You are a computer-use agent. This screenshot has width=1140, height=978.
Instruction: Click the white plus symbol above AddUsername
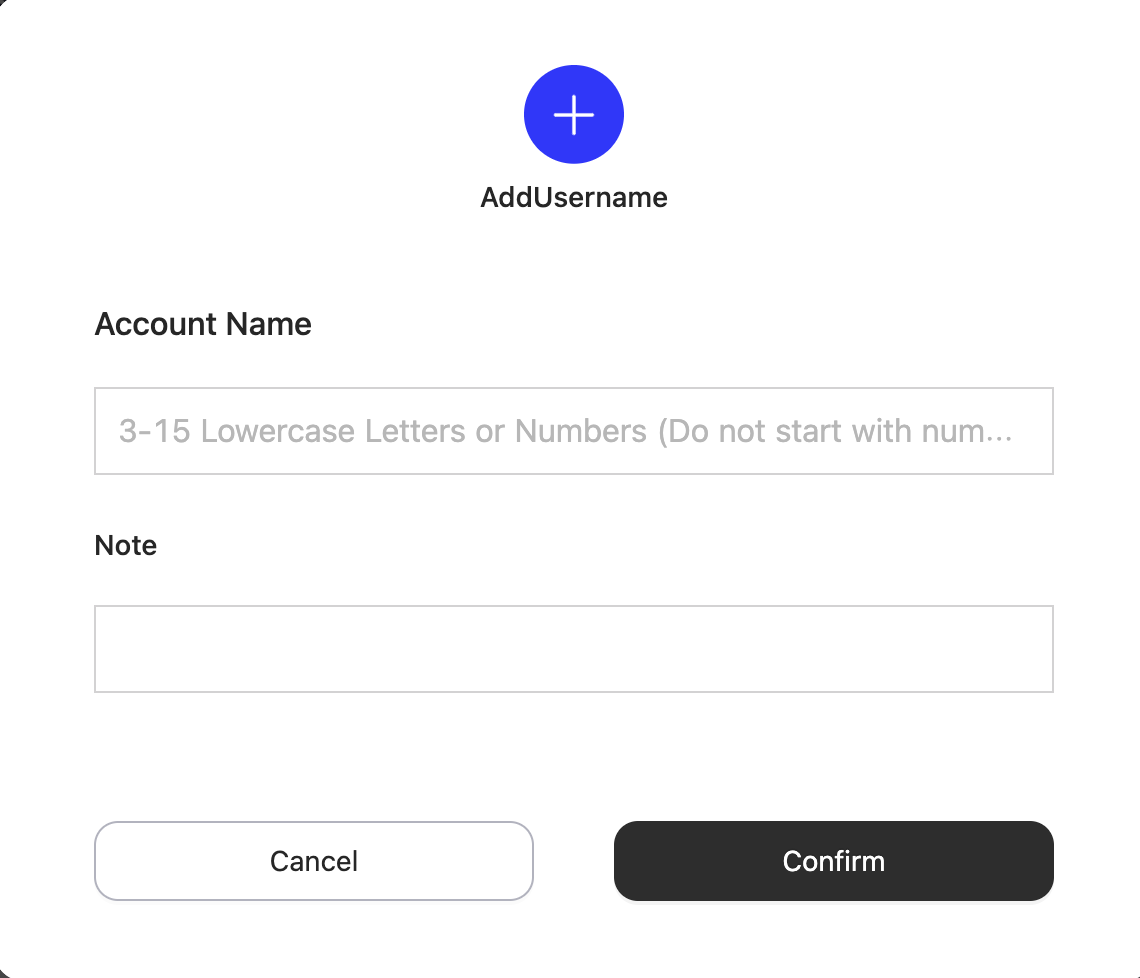574,115
